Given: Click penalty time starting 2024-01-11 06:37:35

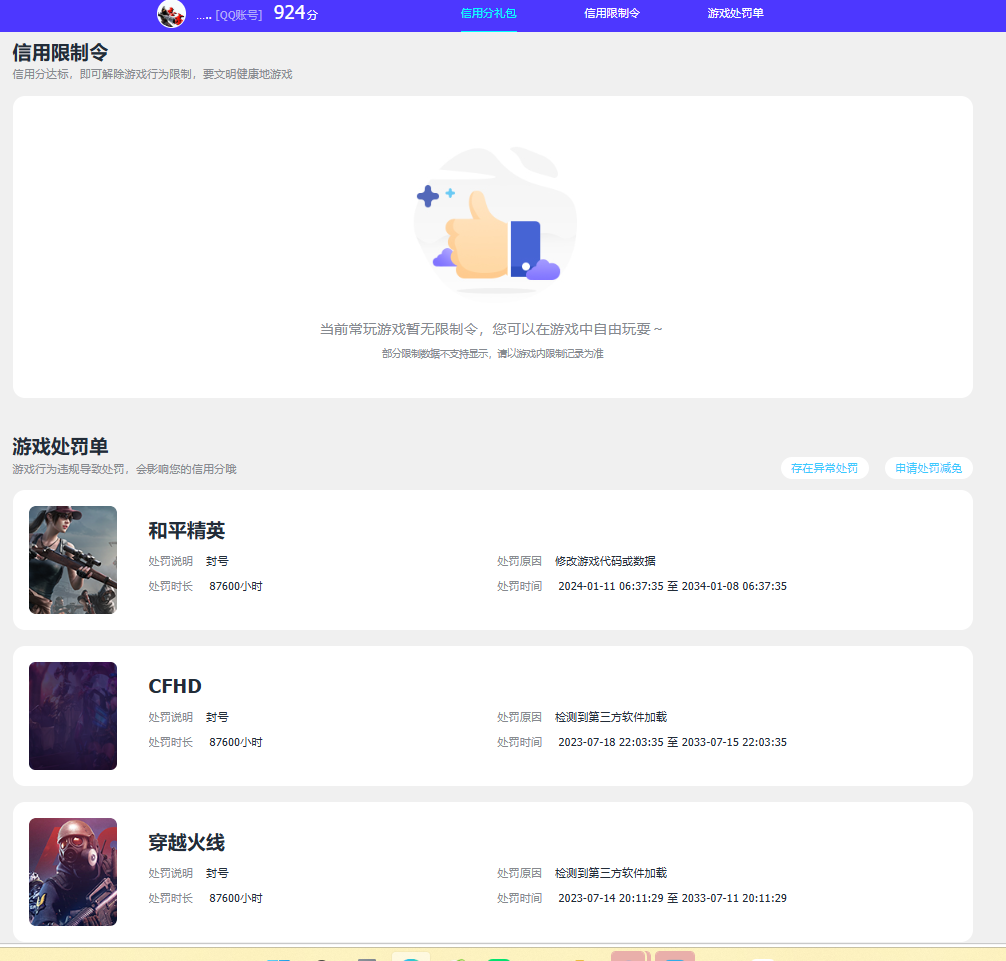Looking at the screenshot, I should [x=672, y=586].
